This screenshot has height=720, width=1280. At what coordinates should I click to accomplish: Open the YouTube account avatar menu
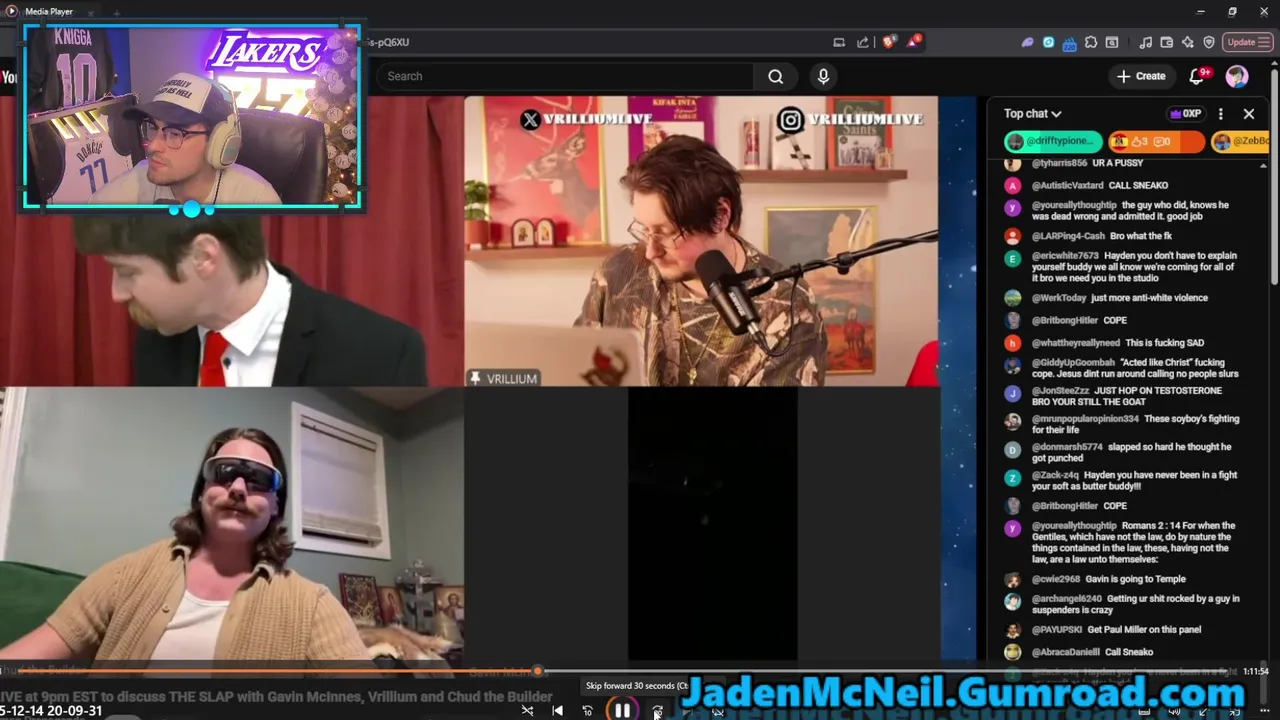(1237, 76)
